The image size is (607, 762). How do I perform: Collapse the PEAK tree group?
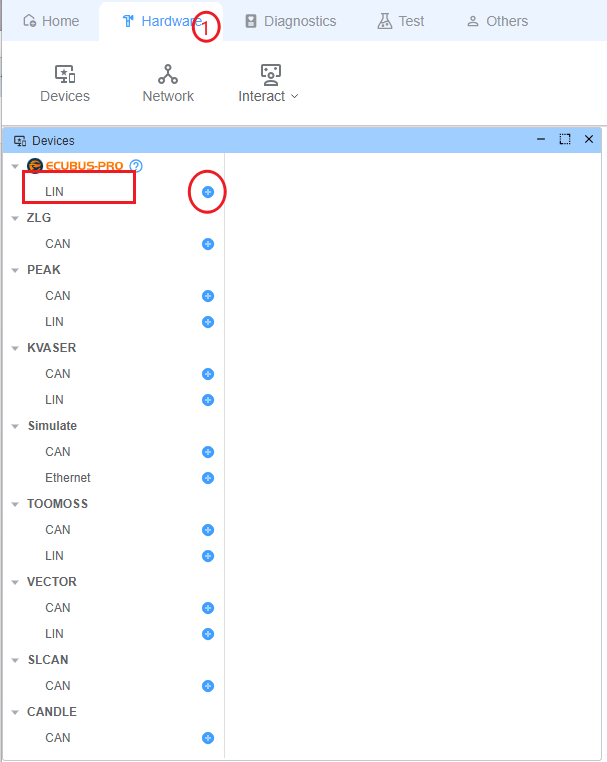tap(15, 270)
